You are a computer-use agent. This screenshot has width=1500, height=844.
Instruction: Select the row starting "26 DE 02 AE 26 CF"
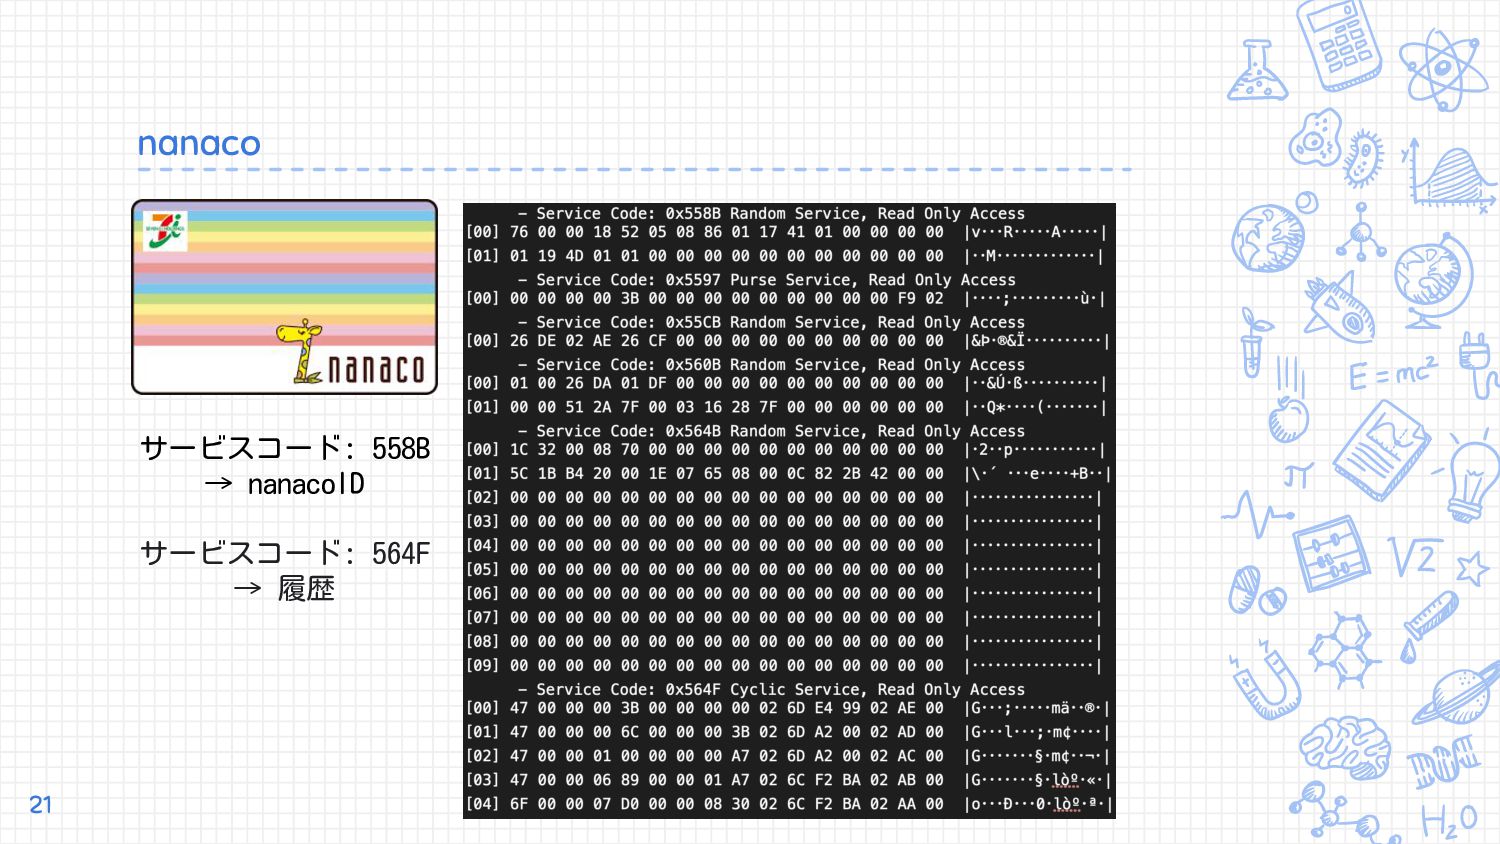[787, 341]
